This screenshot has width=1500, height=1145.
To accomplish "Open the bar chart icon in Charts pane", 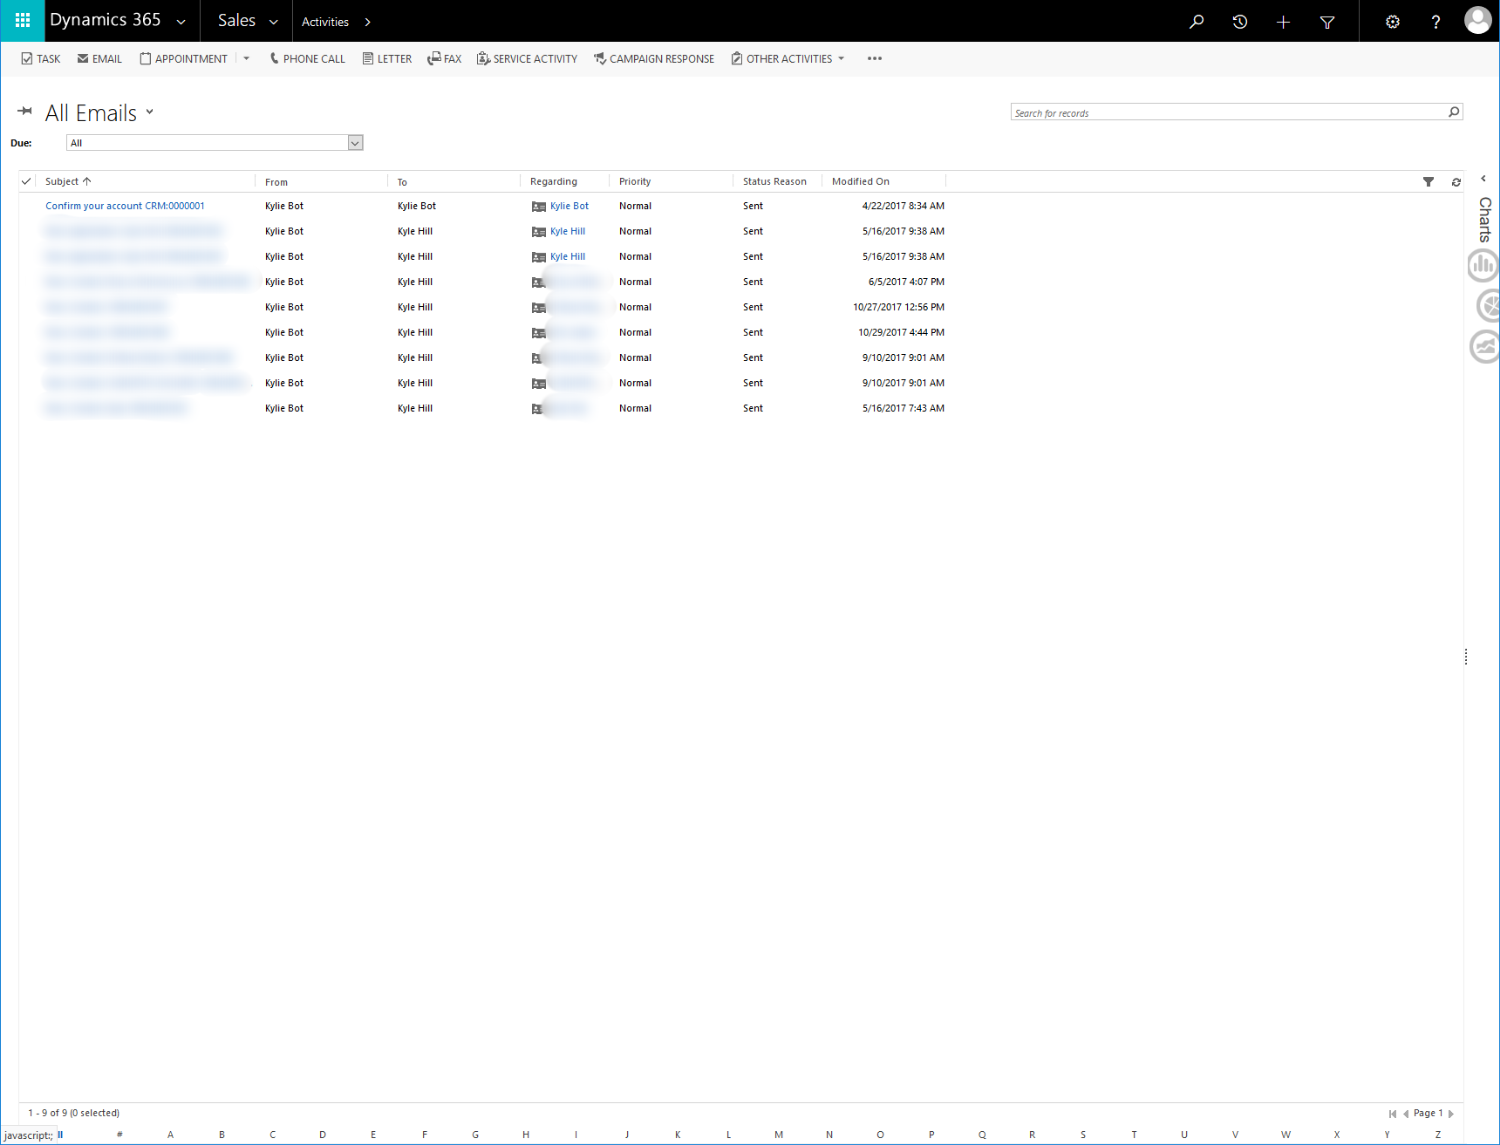I will [x=1483, y=265].
